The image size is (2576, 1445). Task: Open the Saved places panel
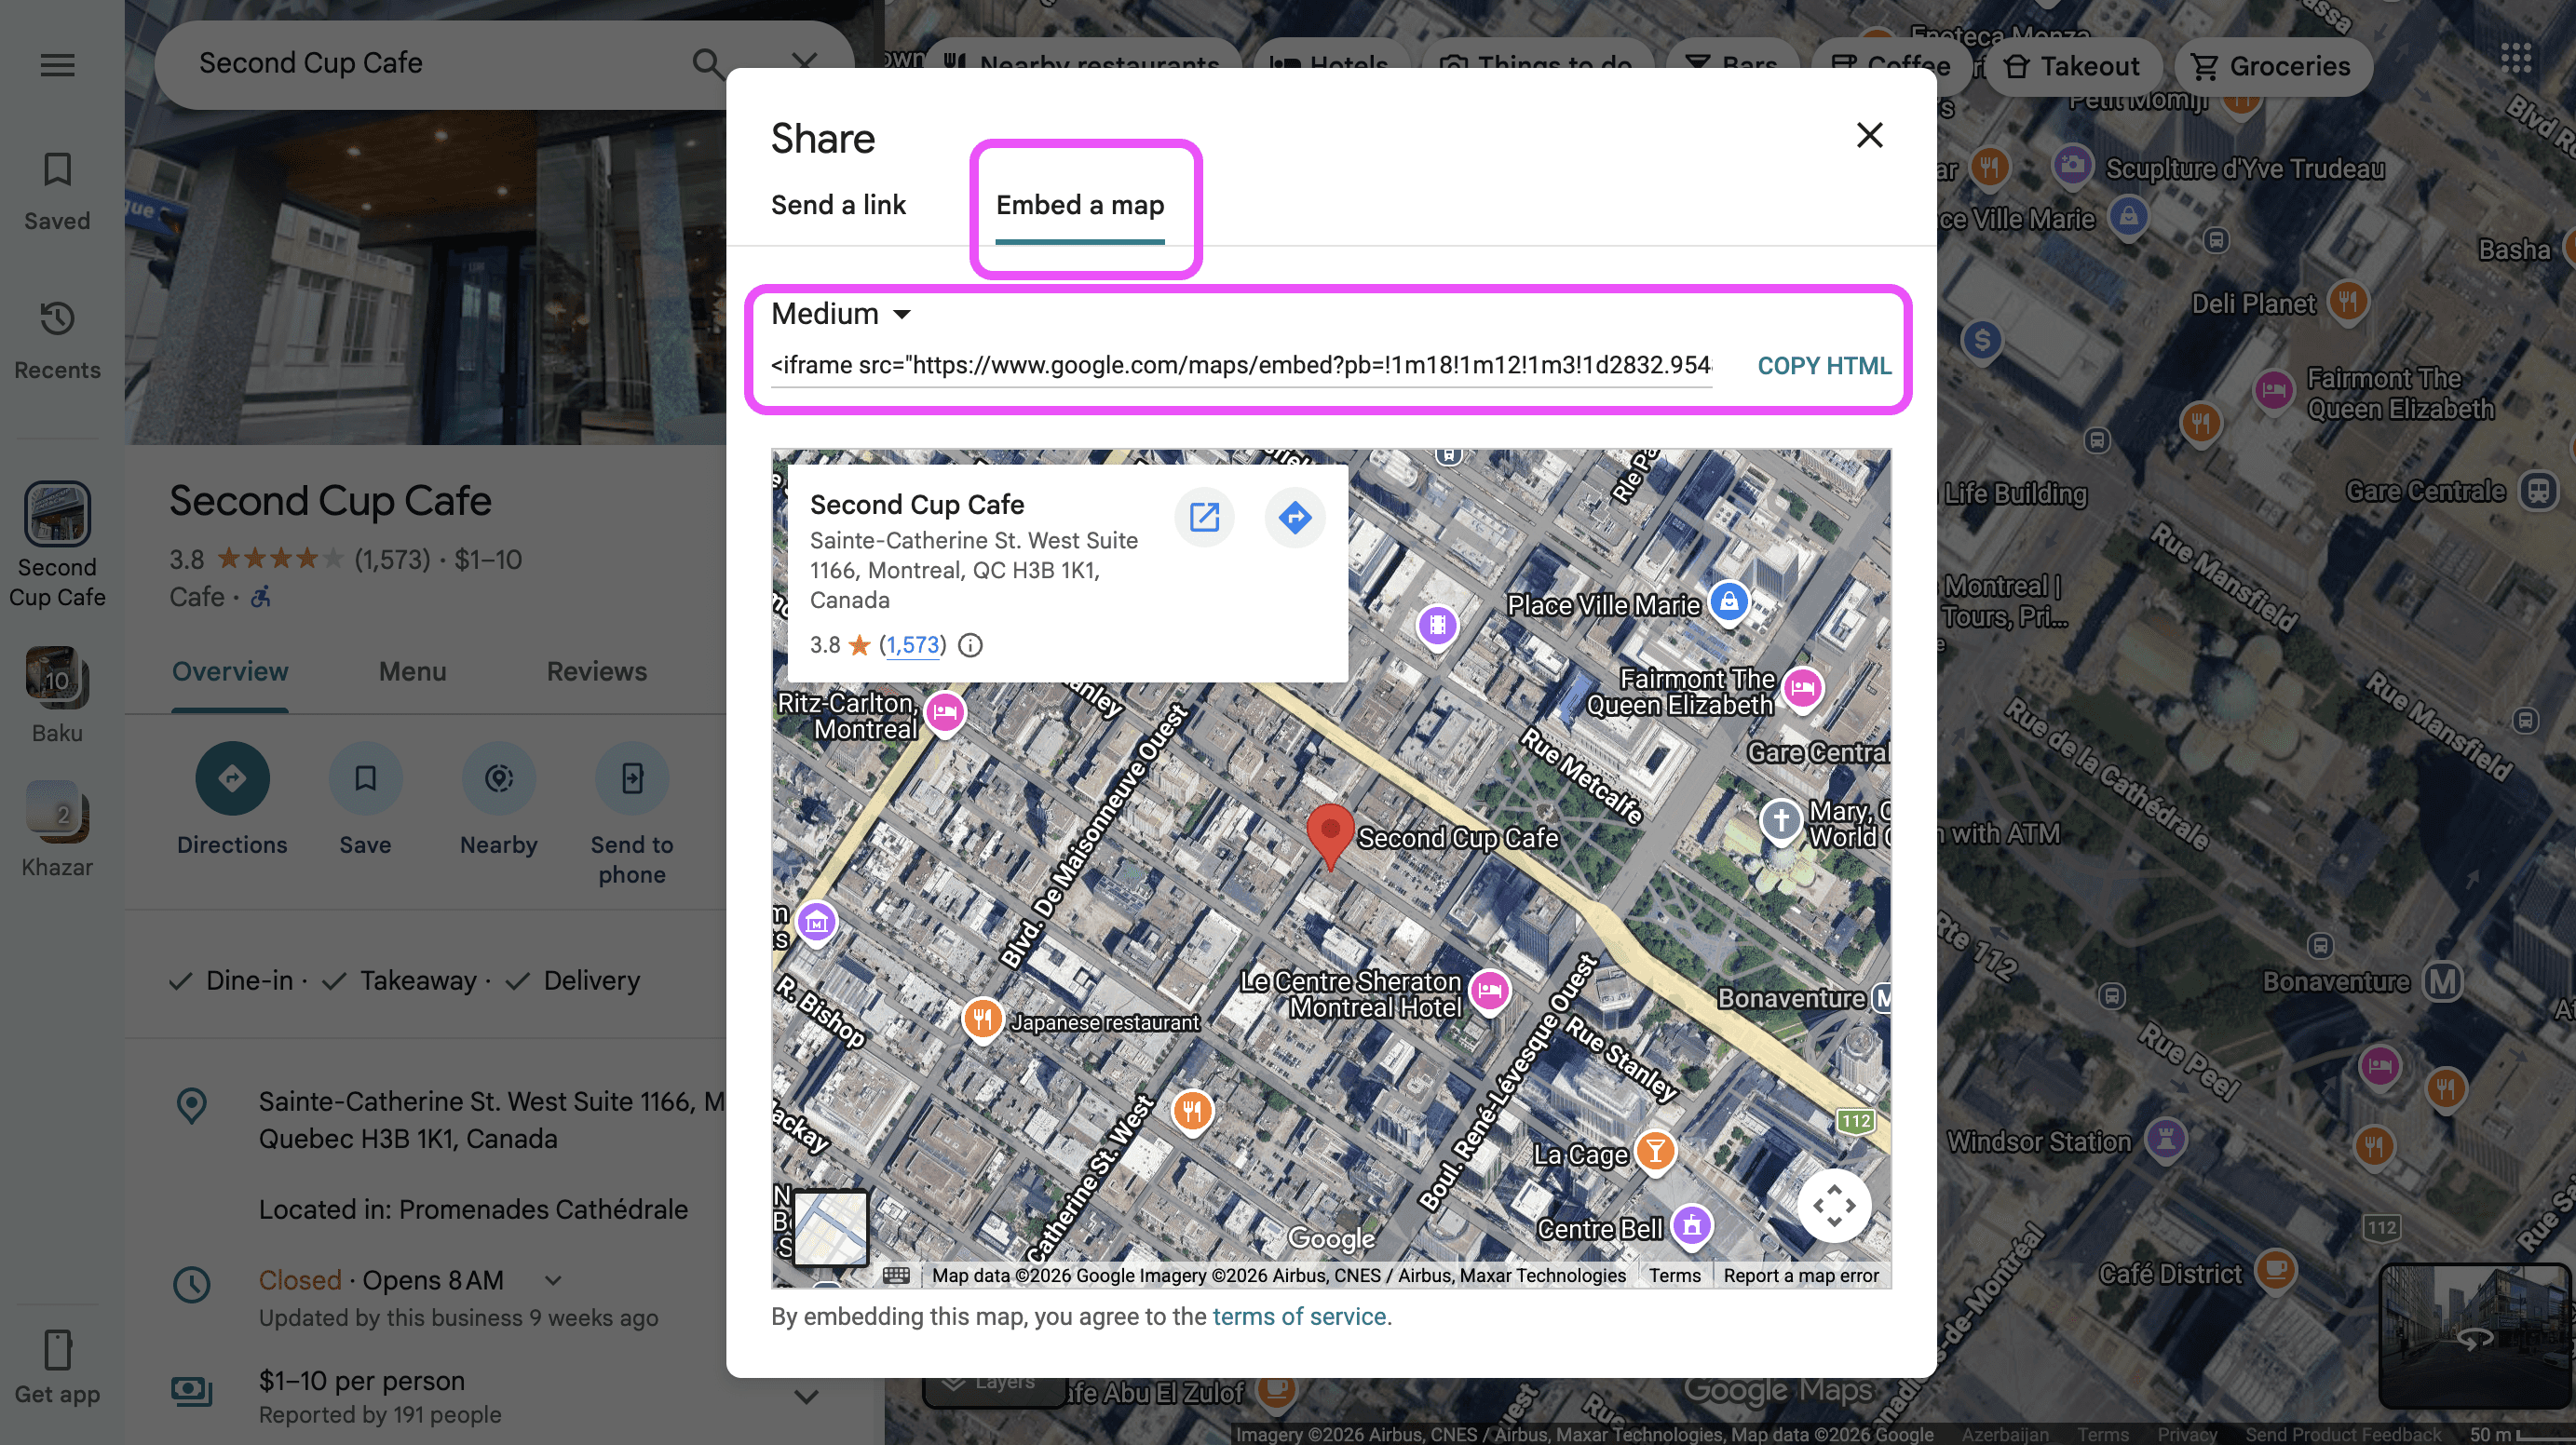(57, 191)
